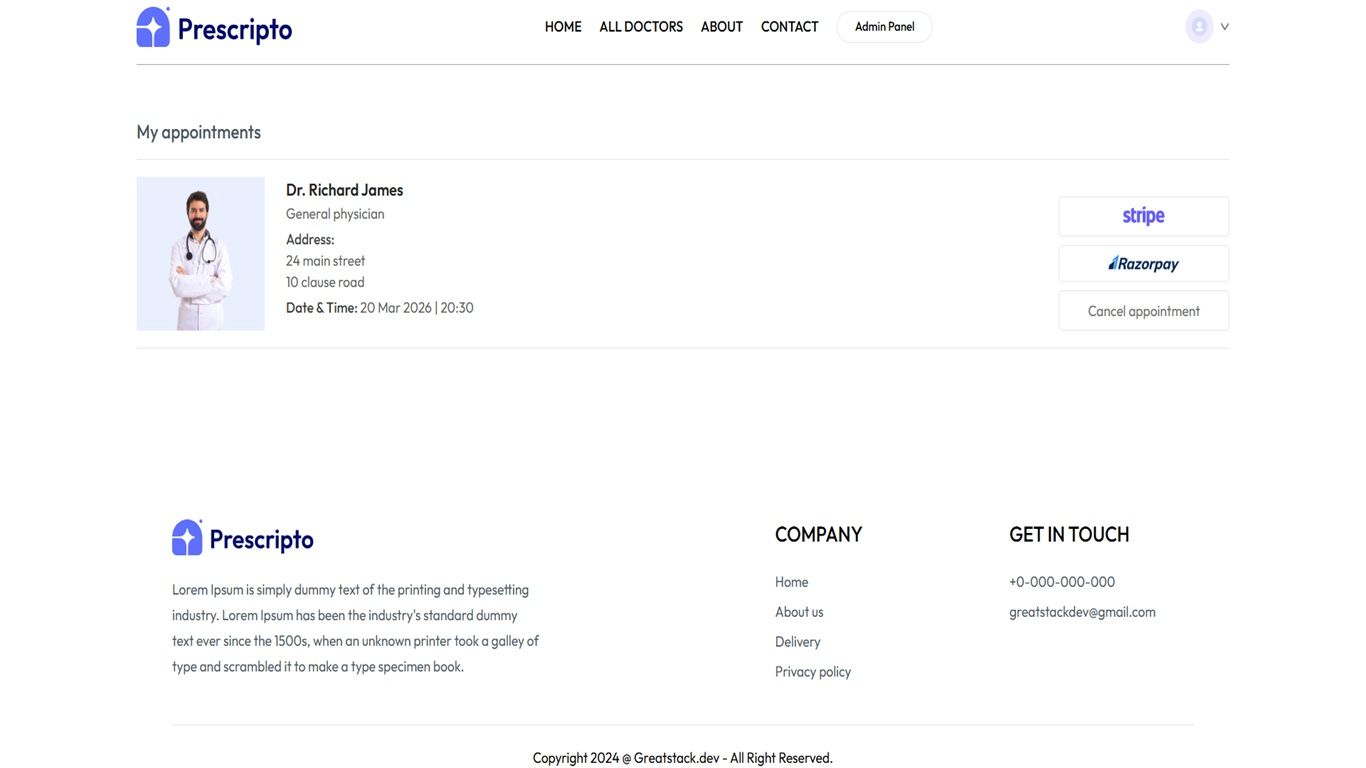This screenshot has height=768, width=1366.
Task: Click Dr. Richard James's photo thumbnail
Action: (x=200, y=254)
